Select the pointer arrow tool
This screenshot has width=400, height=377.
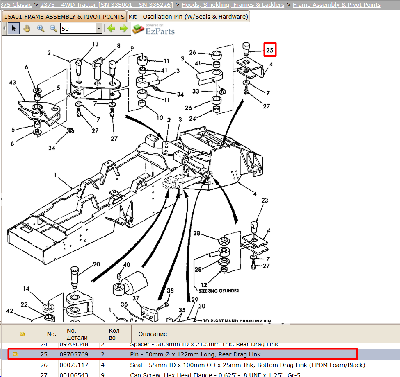pyautogui.click(x=13, y=29)
